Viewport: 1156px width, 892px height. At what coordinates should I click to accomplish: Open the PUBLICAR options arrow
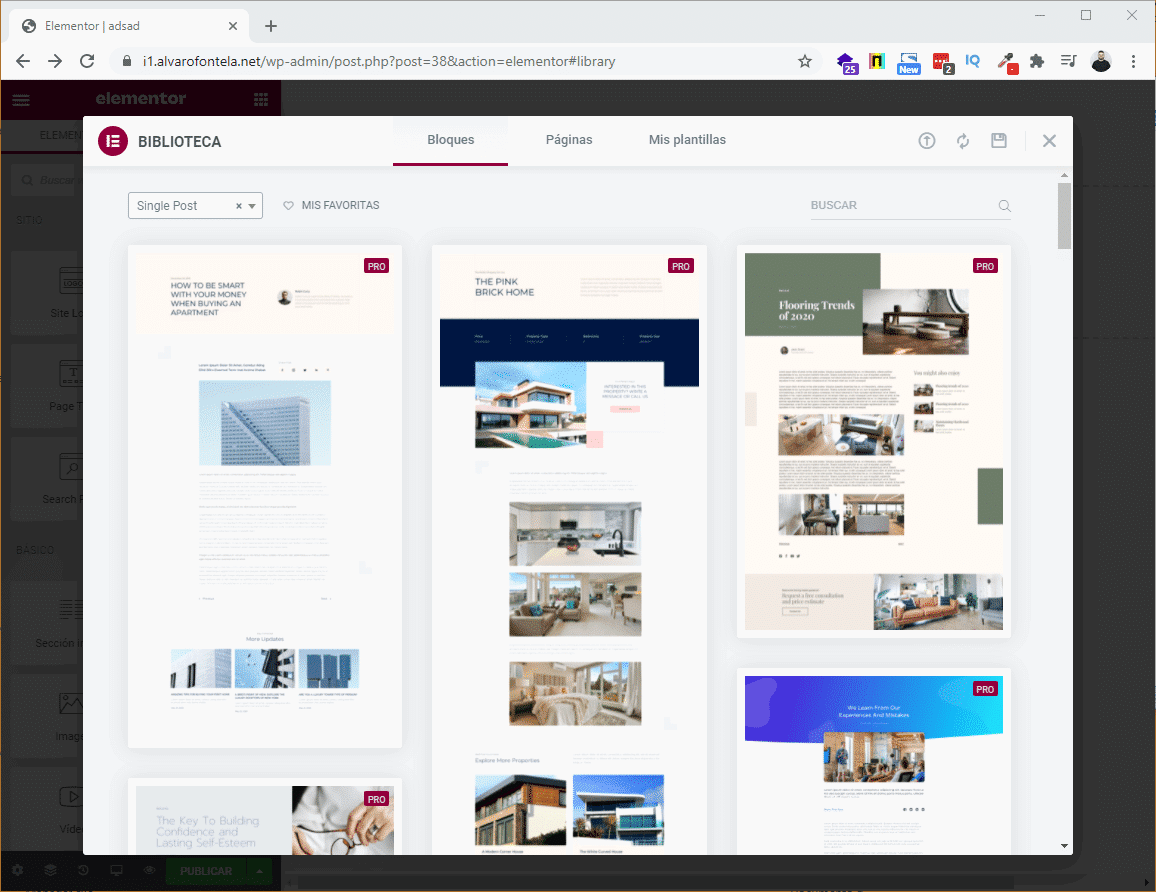click(x=259, y=870)
